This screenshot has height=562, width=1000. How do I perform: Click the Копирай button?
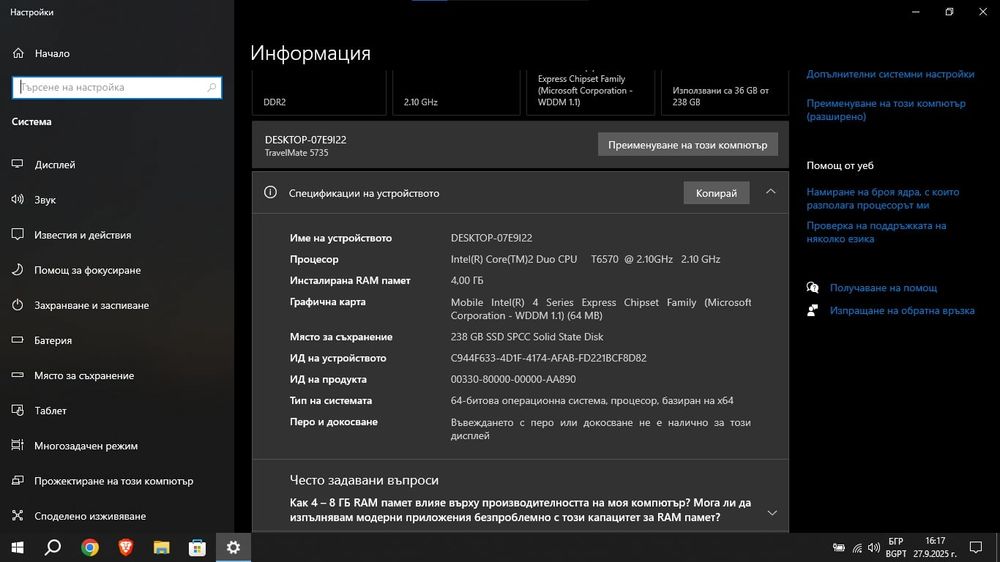[x=716, y=193]
